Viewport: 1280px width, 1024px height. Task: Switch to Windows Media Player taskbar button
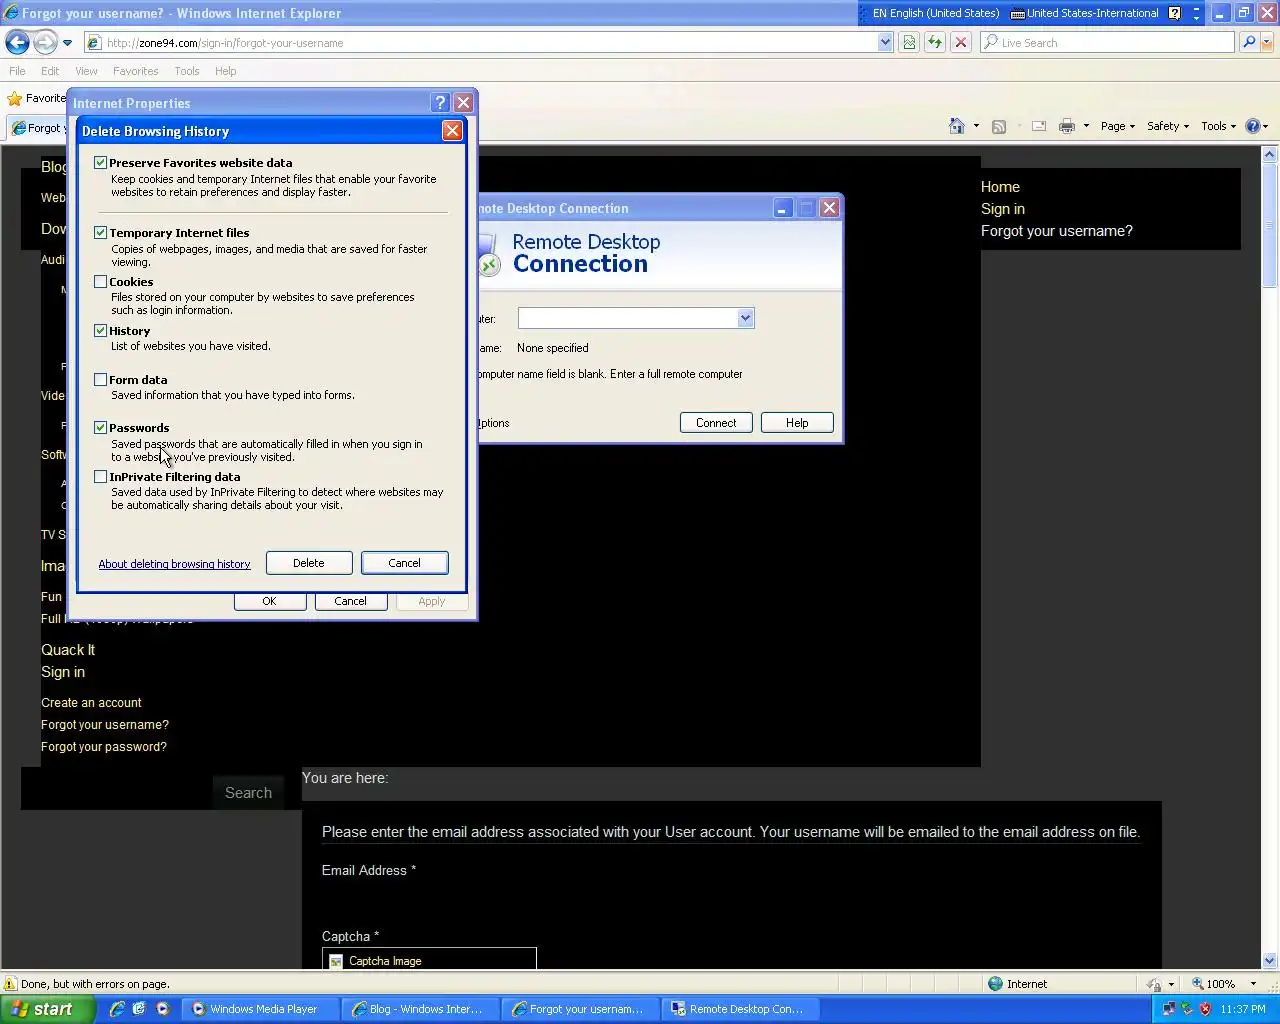[x=261, y=1009]
